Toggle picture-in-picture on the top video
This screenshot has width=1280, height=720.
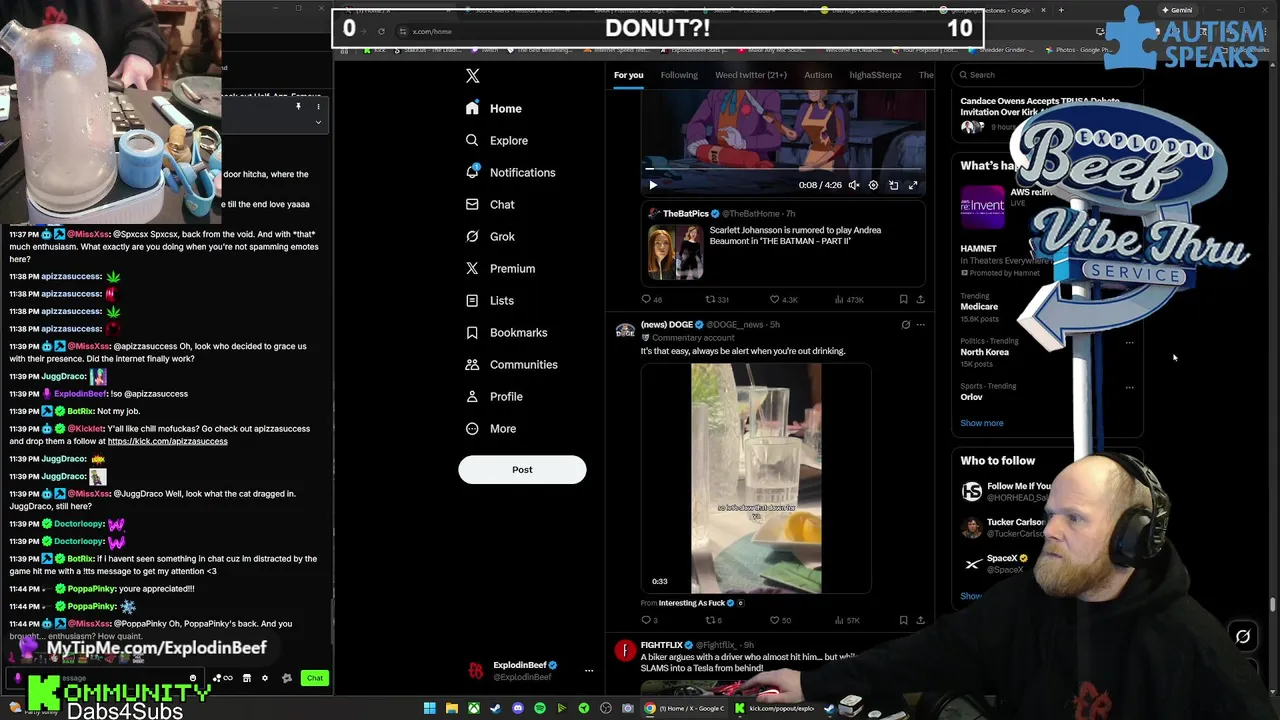[x=893, y=185]
